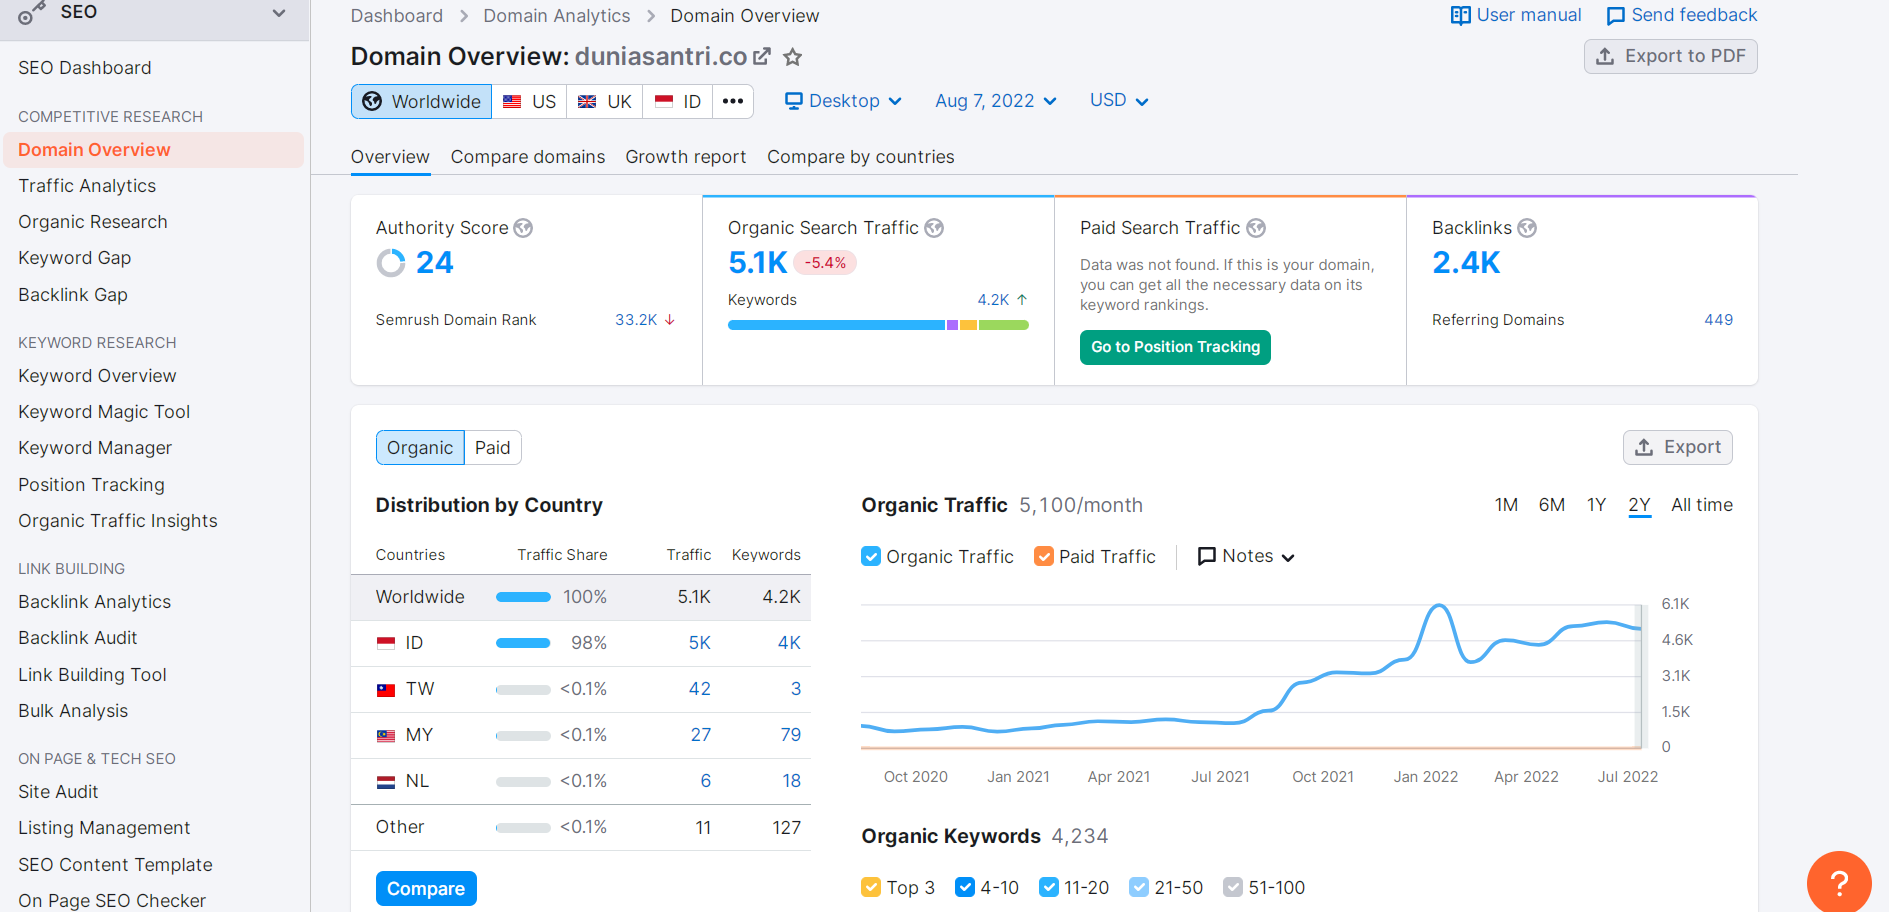
Task: Filter by UK flag
Action: tap(604, 101)
